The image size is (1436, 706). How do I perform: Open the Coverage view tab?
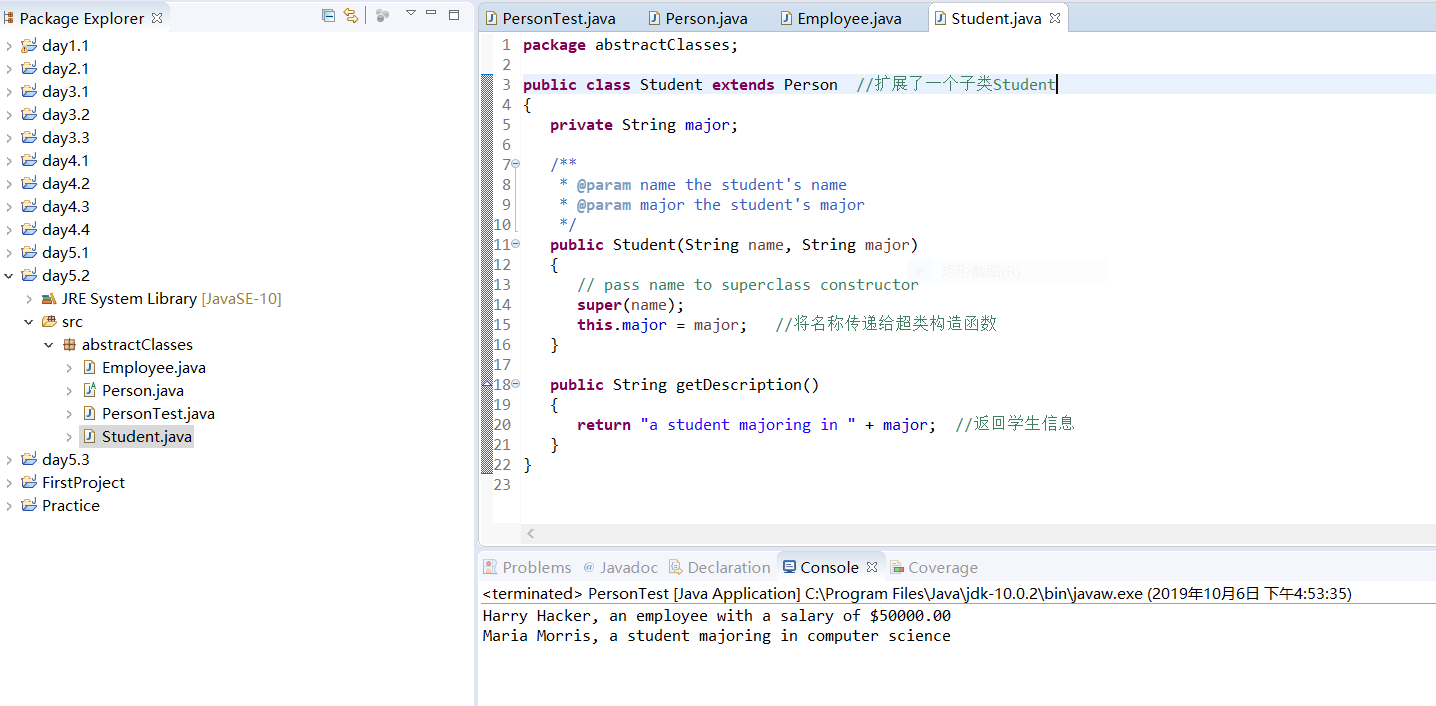(x=934, y=567)
